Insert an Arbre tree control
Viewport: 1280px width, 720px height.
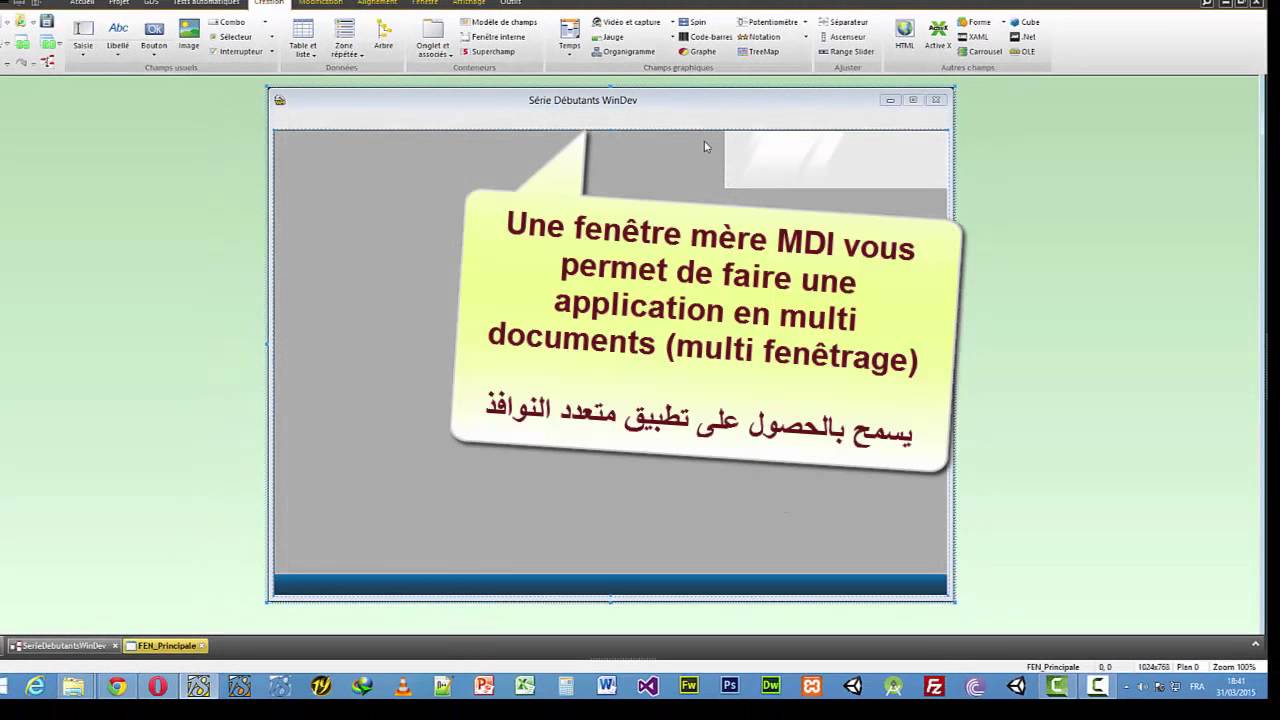(x=384, y=34)
